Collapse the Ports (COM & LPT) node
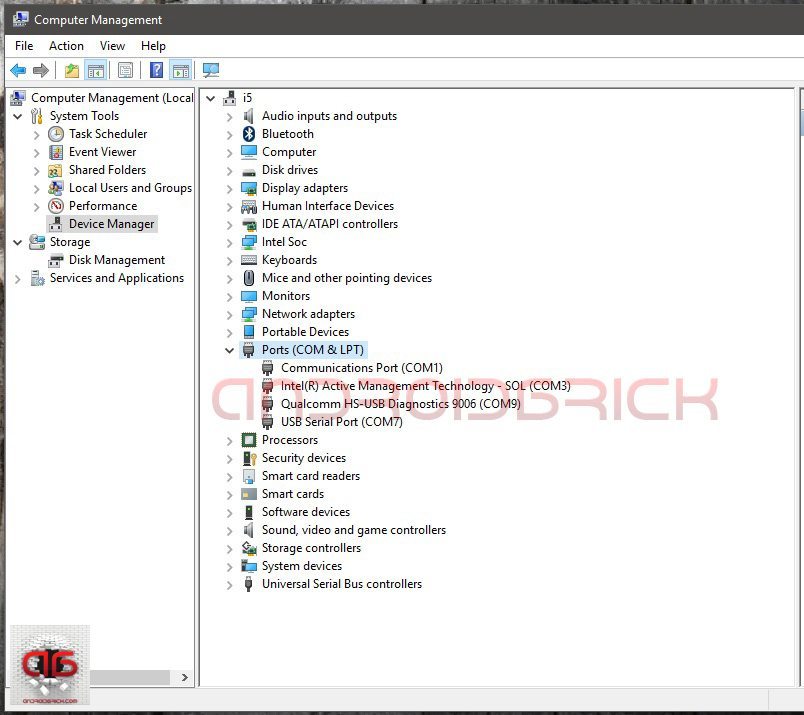The width and height of the screenshot is (804, 715). (x=230, y=350)
